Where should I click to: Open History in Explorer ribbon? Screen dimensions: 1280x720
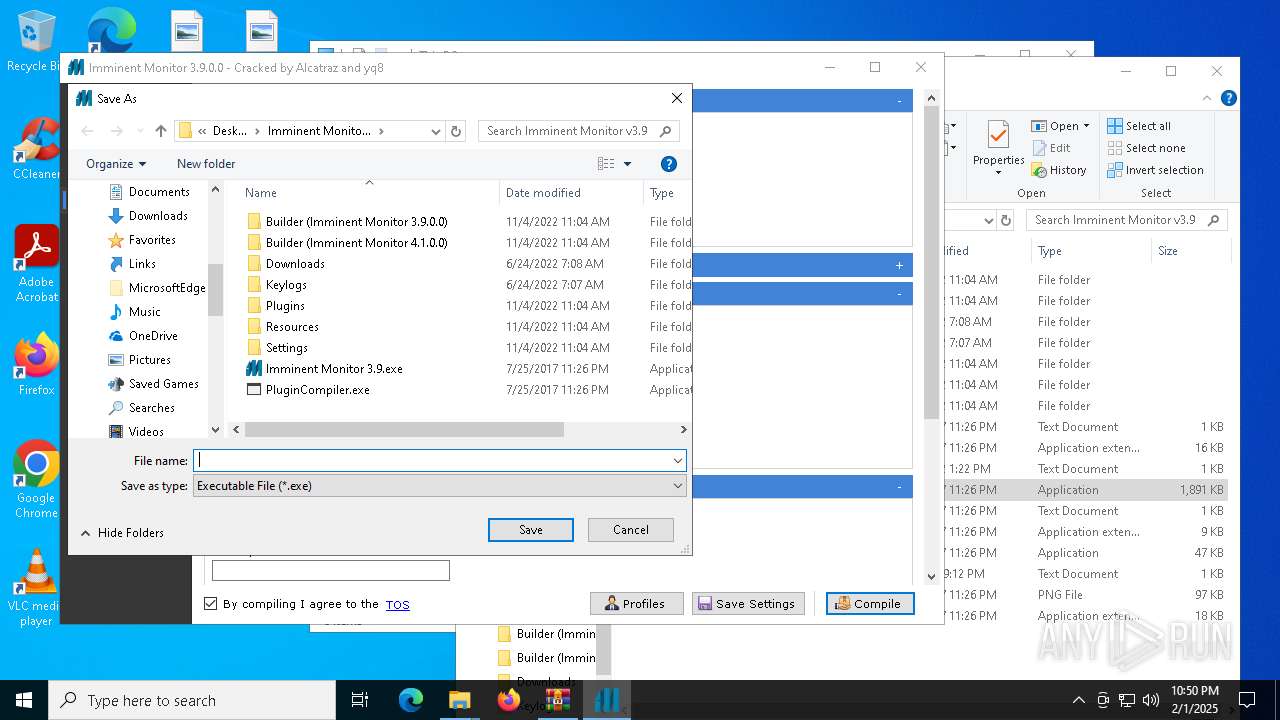coord(1059,170)
